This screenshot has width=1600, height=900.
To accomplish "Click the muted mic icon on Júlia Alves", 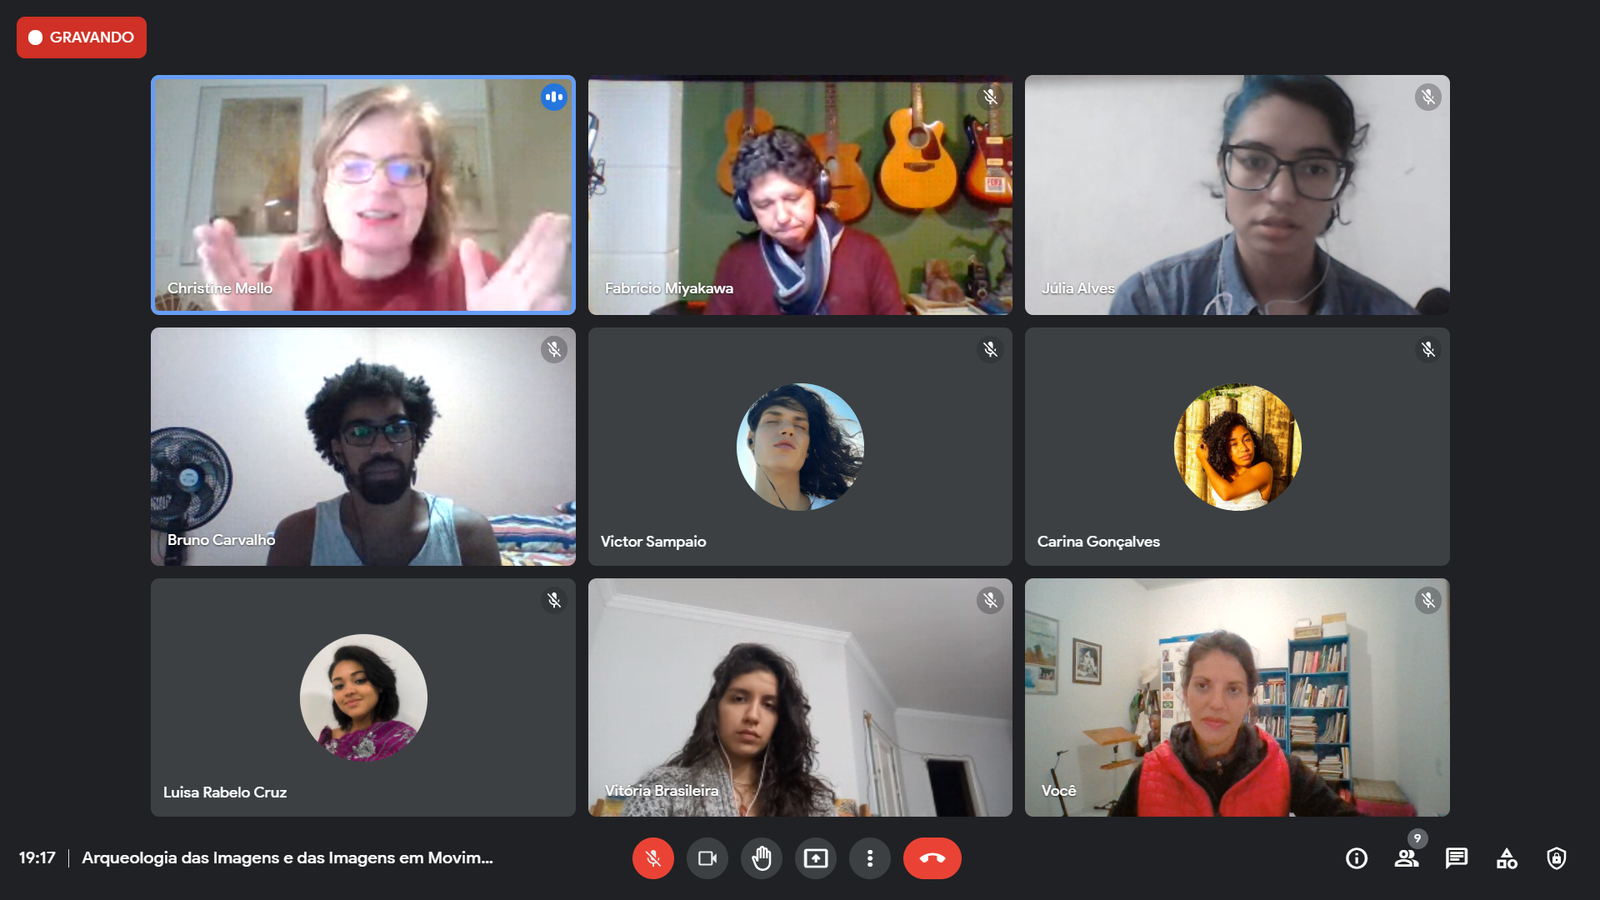I will (1428, 97).
